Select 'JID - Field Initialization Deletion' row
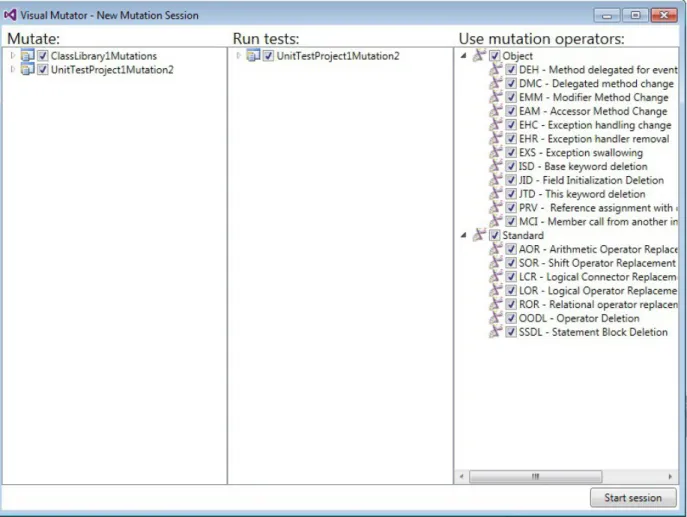The height and width of the screenshot is (517, 687). pyautogui.click(x=591, y=180)
